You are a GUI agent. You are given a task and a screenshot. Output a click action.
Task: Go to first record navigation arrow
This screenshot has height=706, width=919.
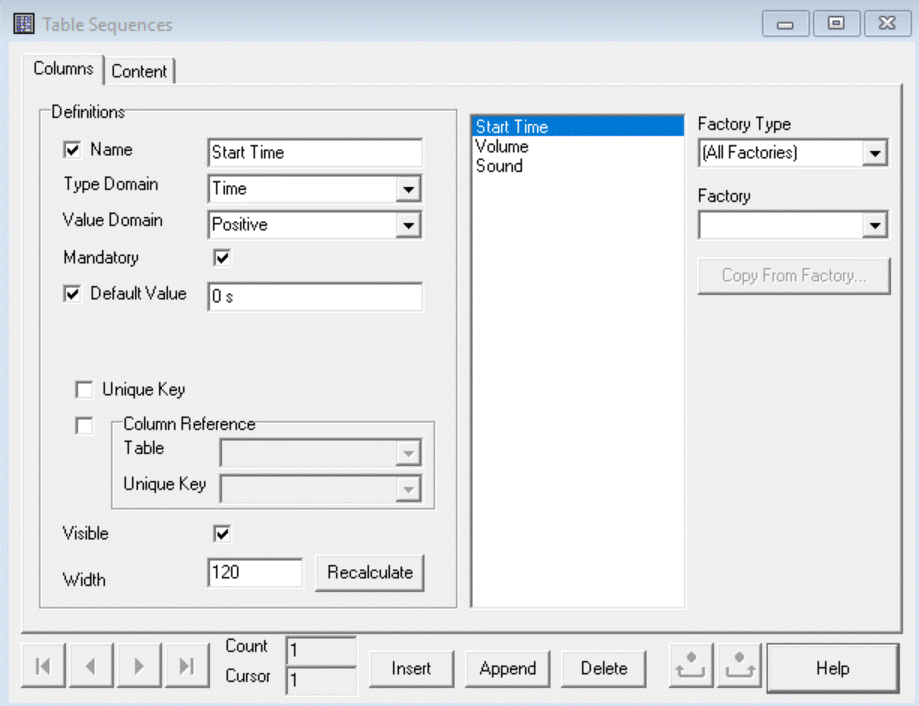pyautogui.click(x=43, y=668)
